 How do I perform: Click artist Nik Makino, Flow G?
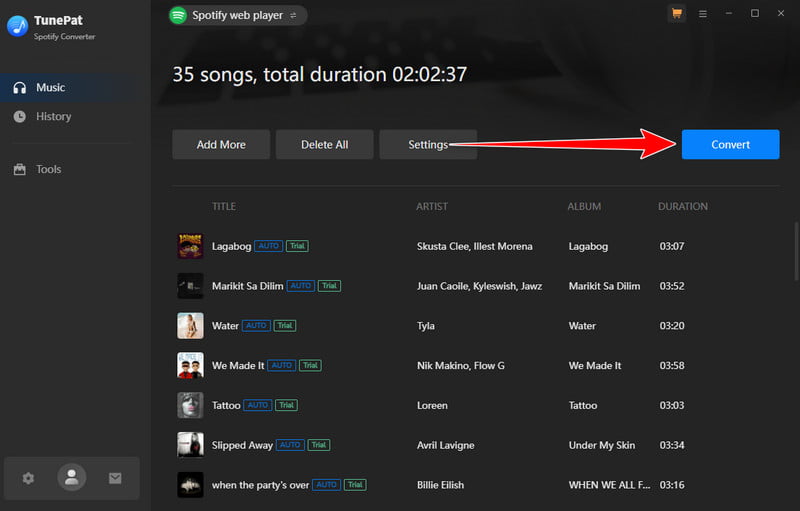pyautogui.click(x=460, y=366)
